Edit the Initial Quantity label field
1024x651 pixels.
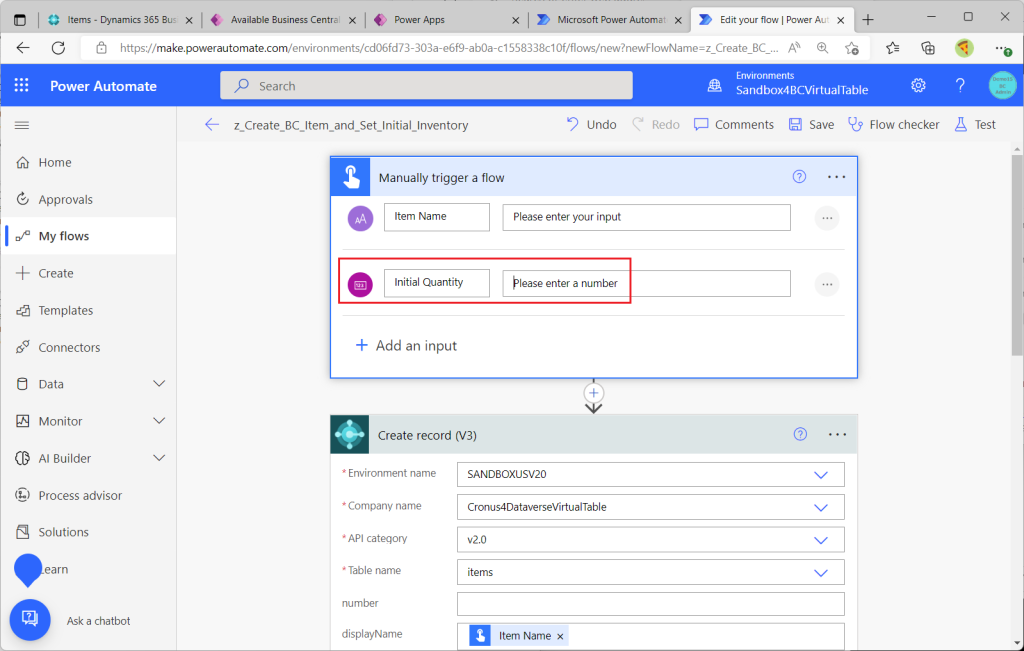[436, 283]
